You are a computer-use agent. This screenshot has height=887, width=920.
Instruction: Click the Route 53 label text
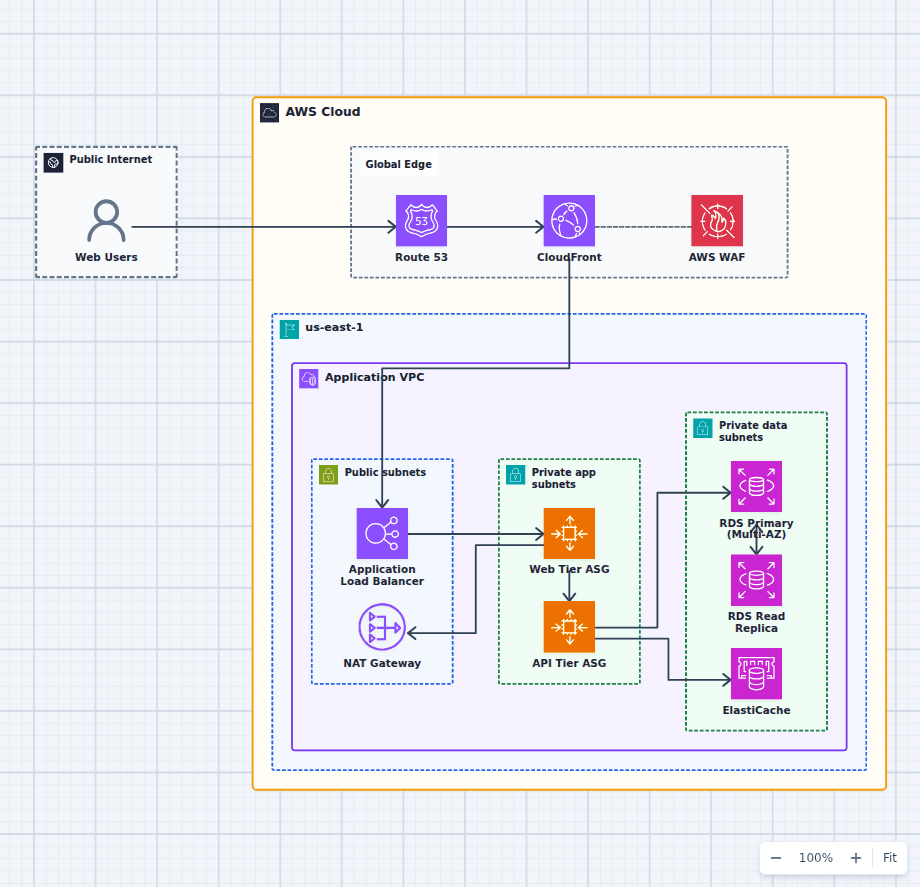pos(421,257)
